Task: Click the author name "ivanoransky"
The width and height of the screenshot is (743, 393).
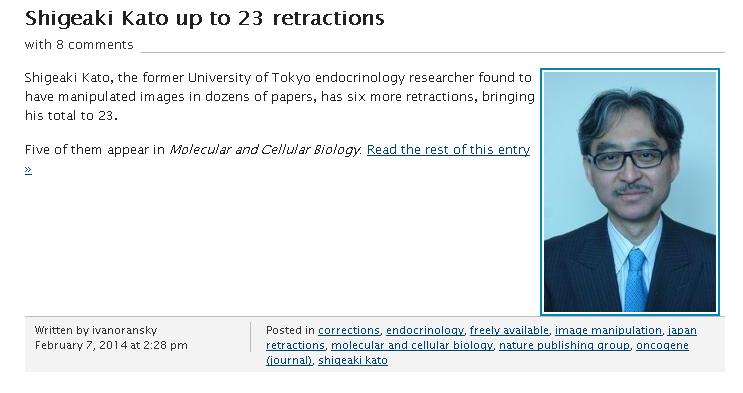Action: pyautogui.click(x=124, y=330)
